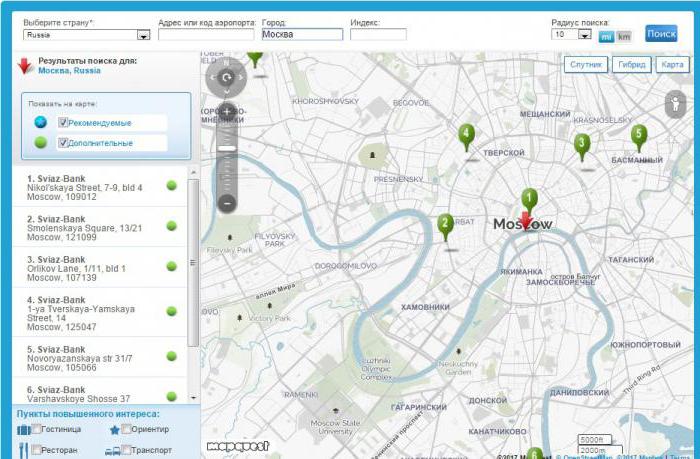Screen dimensions: 700x459
Task: Click map marker number 2
Action: tap(445, 225)
